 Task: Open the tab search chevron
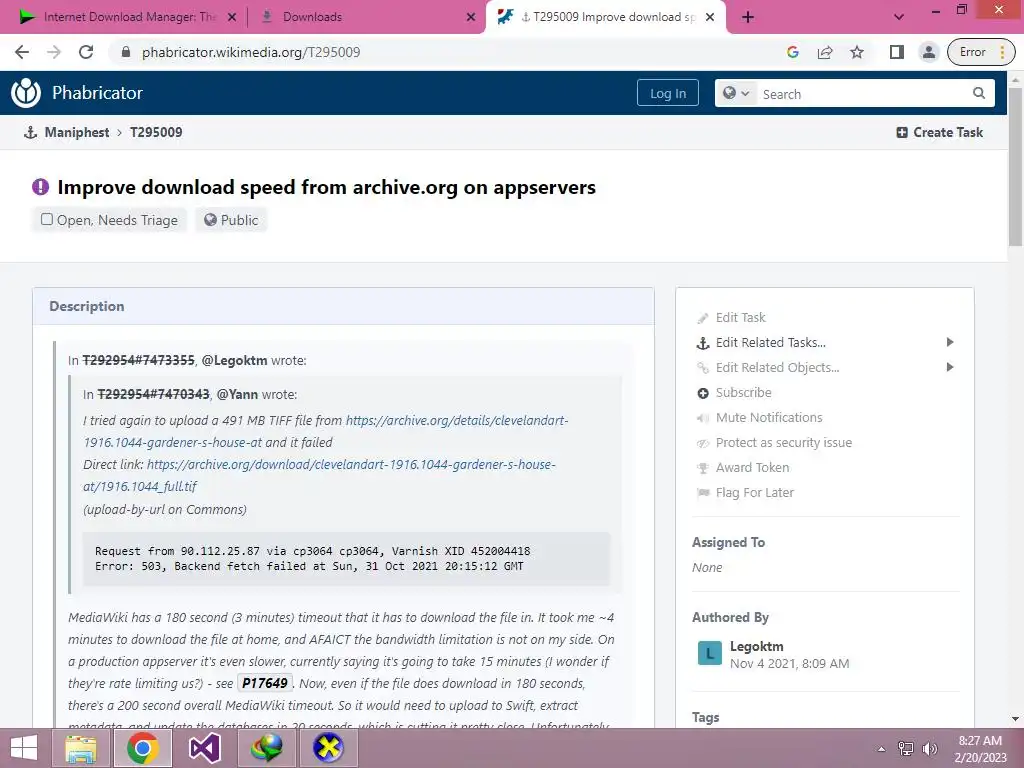[899, 17]
